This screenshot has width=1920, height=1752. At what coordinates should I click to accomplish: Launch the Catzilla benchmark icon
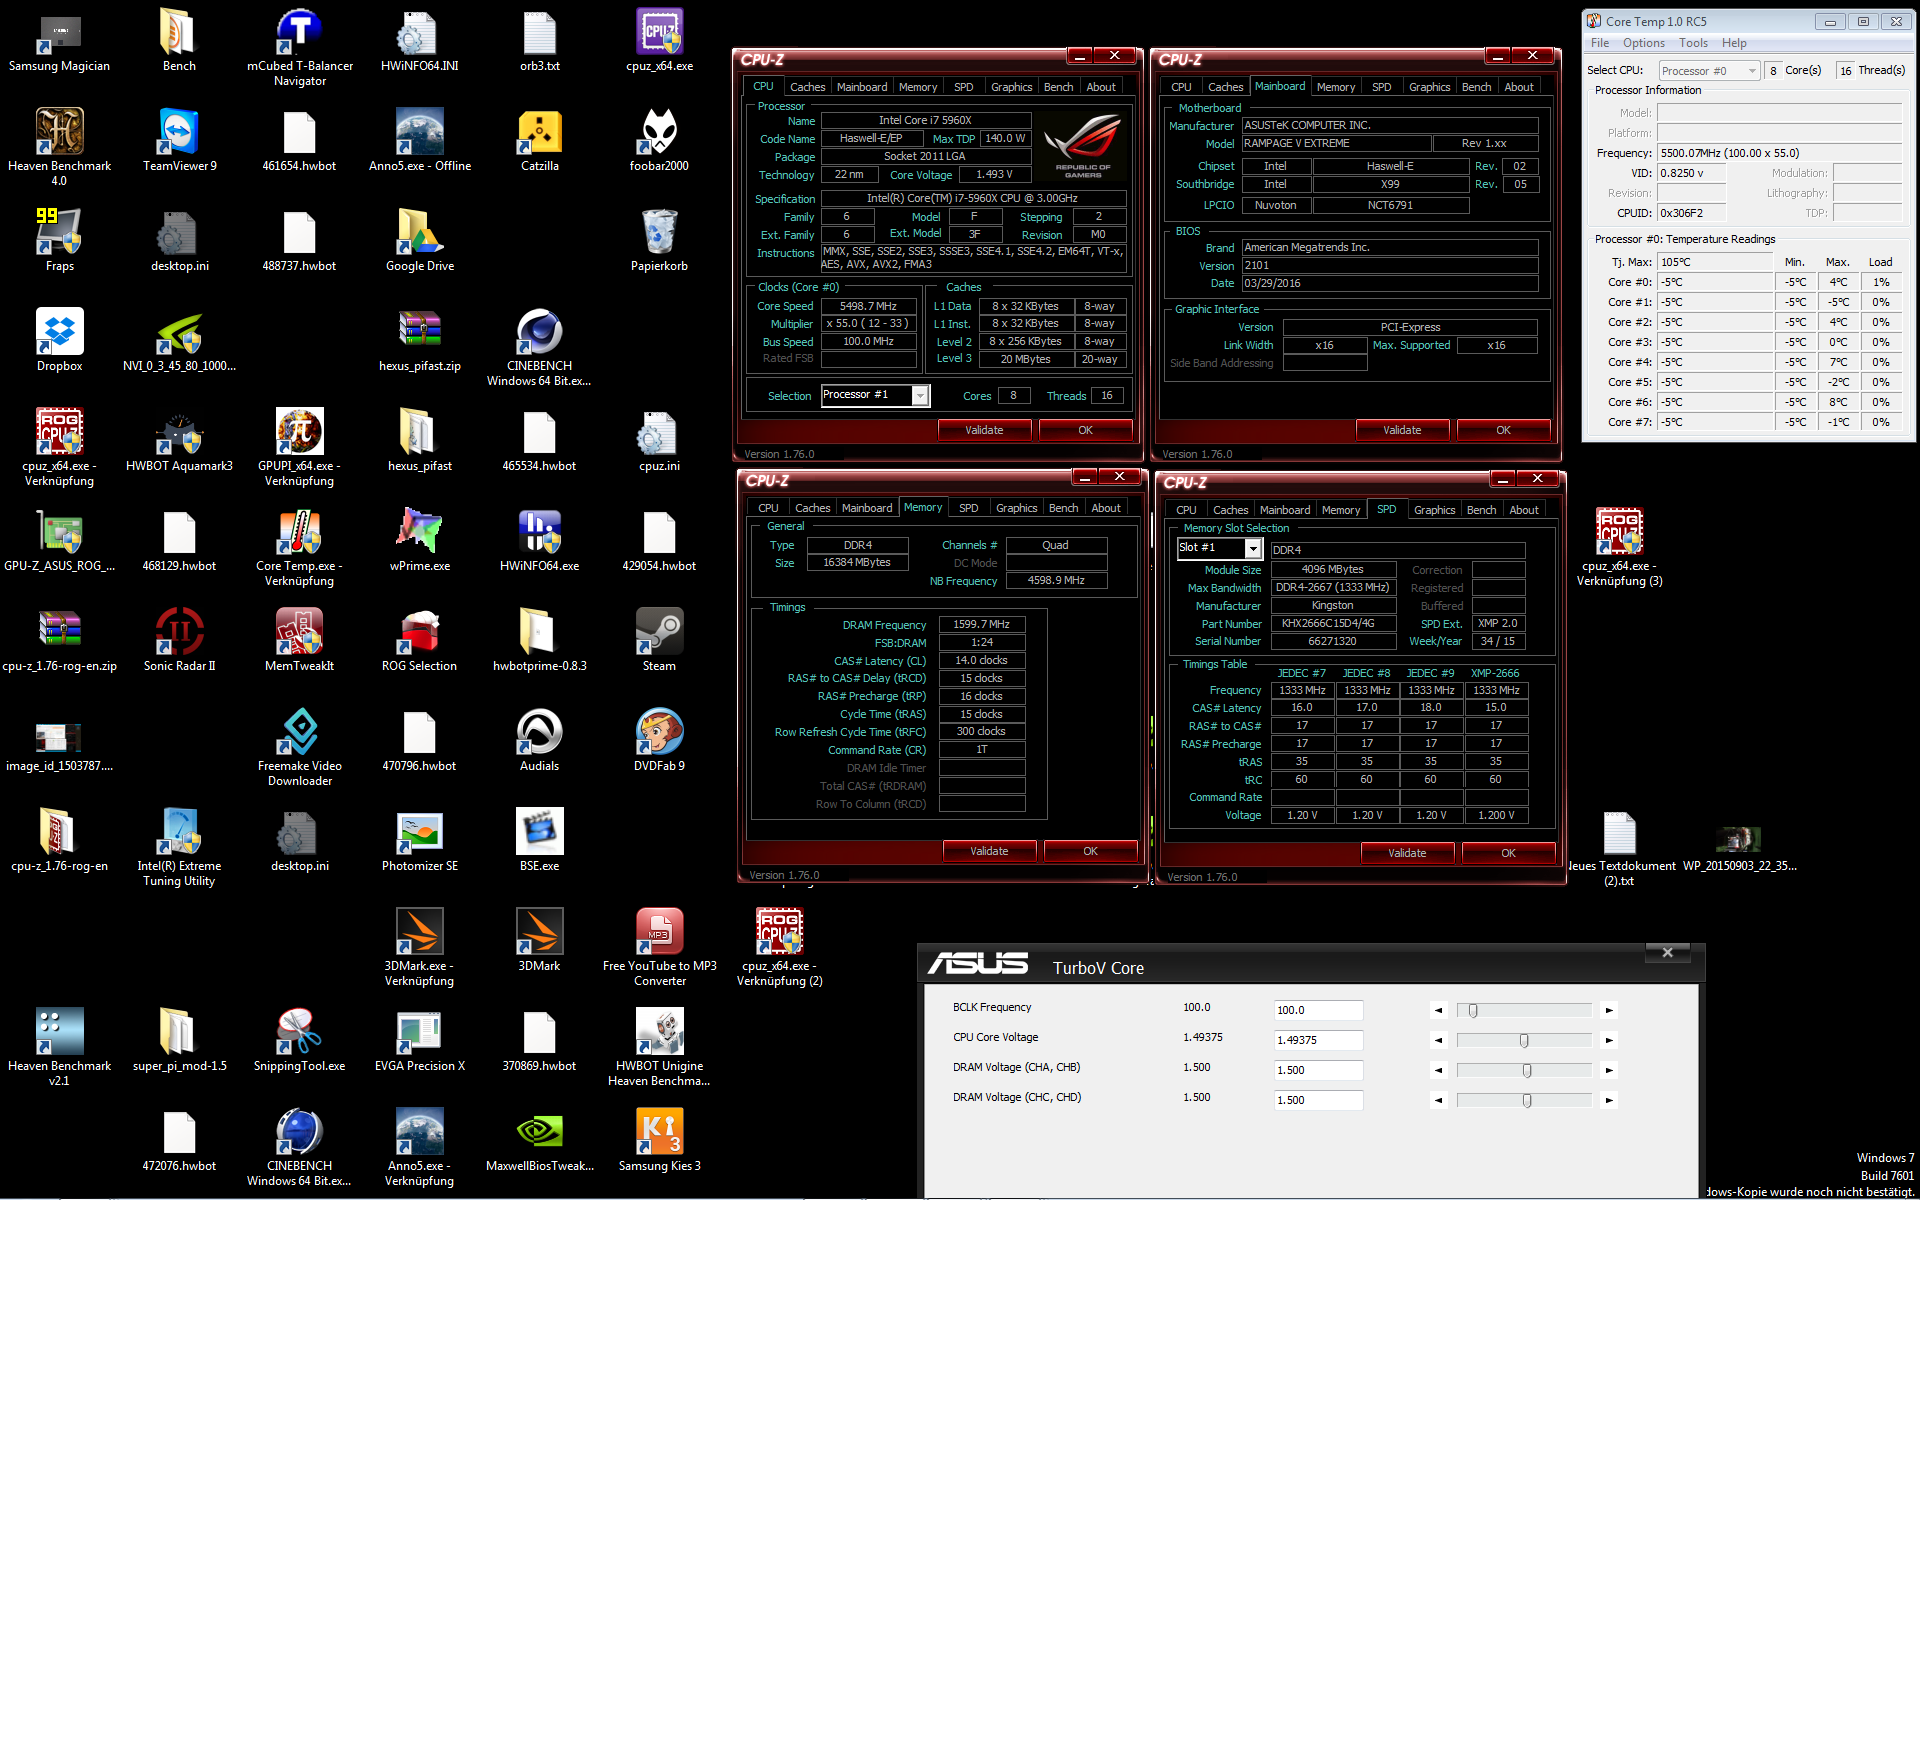coord(539,141)
